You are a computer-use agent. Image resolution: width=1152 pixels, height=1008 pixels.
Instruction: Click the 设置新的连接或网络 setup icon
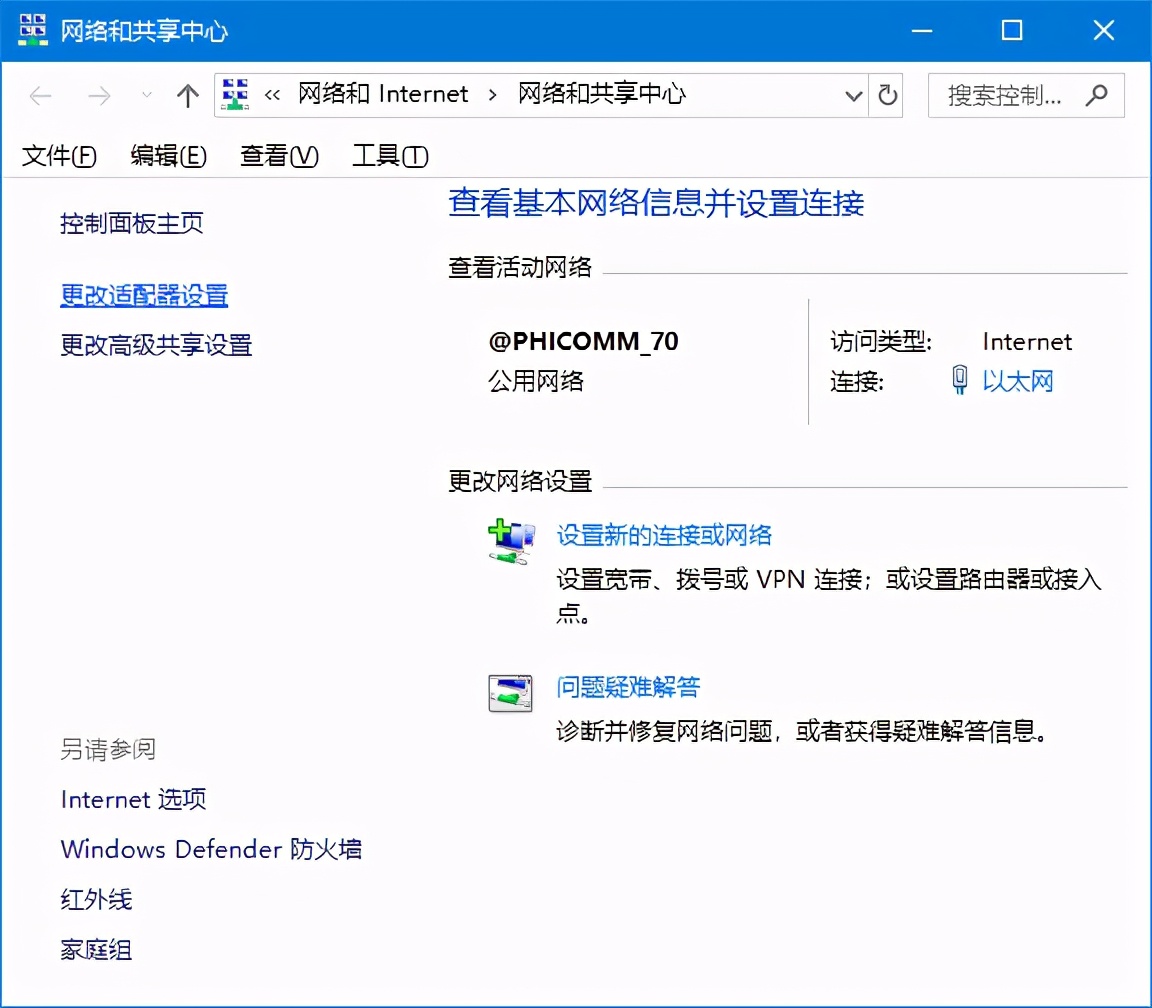coord(511,540)
